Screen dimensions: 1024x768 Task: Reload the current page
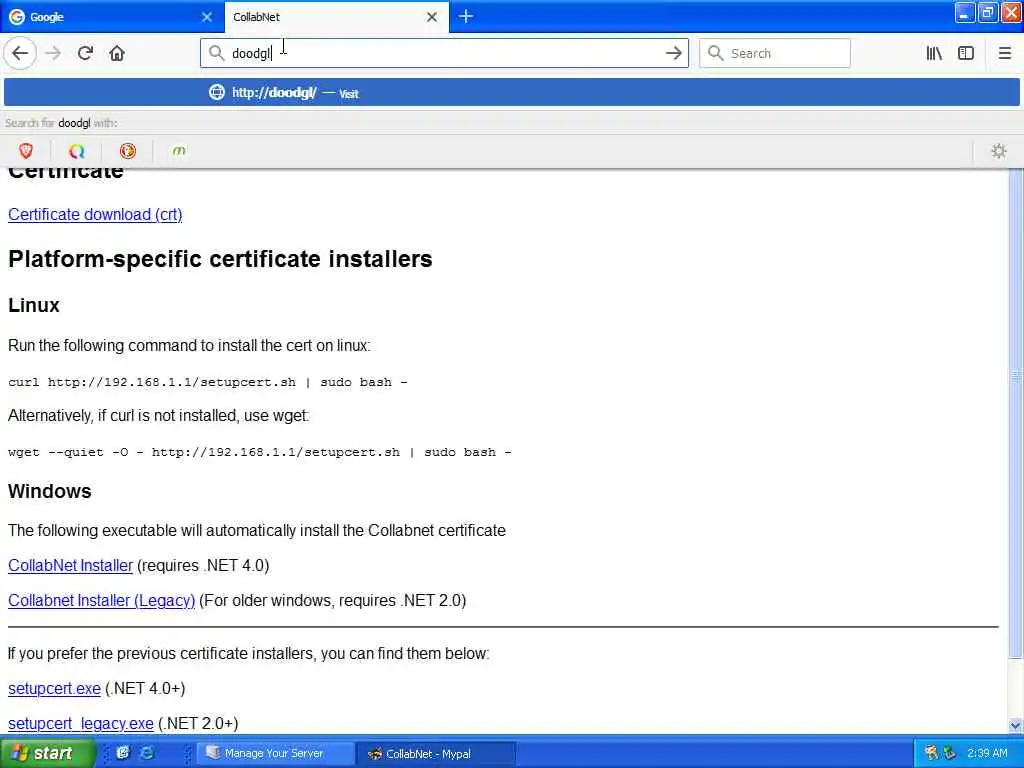85,53
